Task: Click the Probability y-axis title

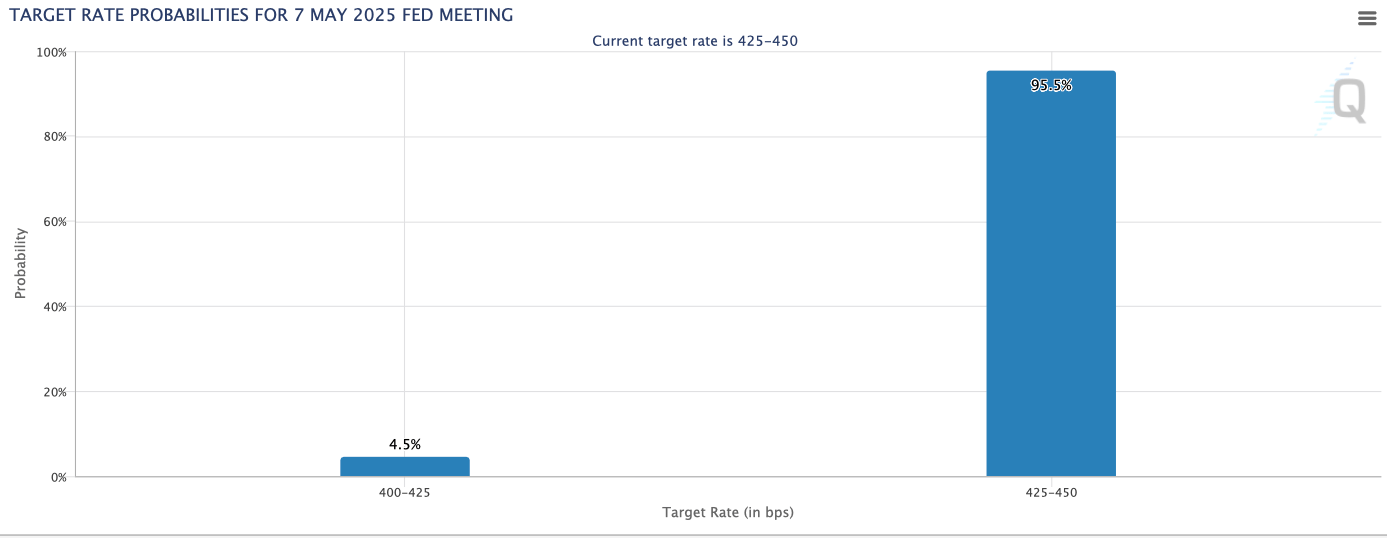Action: [x=20, y=264]
